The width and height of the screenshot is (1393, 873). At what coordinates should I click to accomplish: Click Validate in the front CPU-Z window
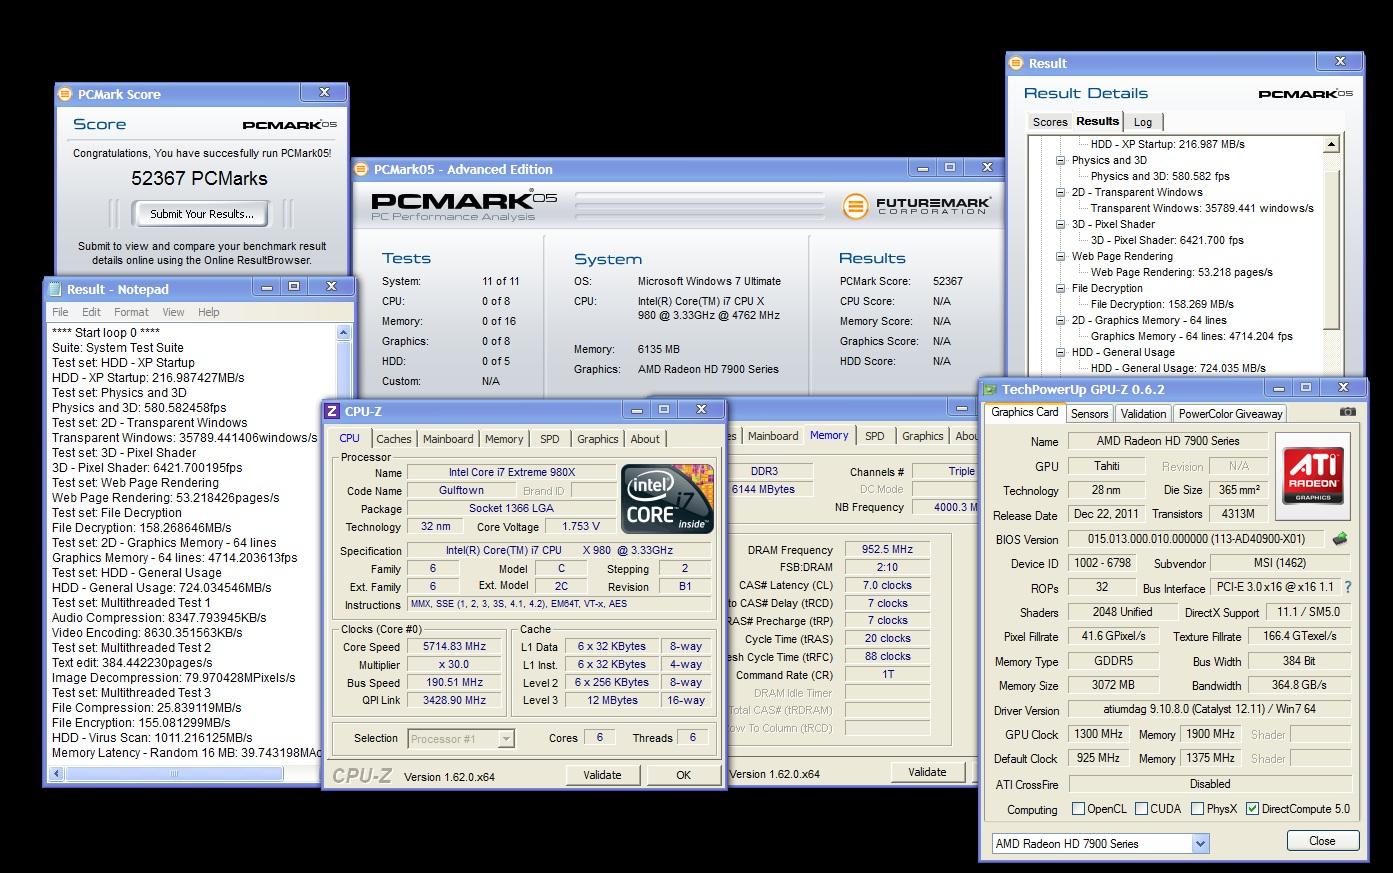click(602, 775)
